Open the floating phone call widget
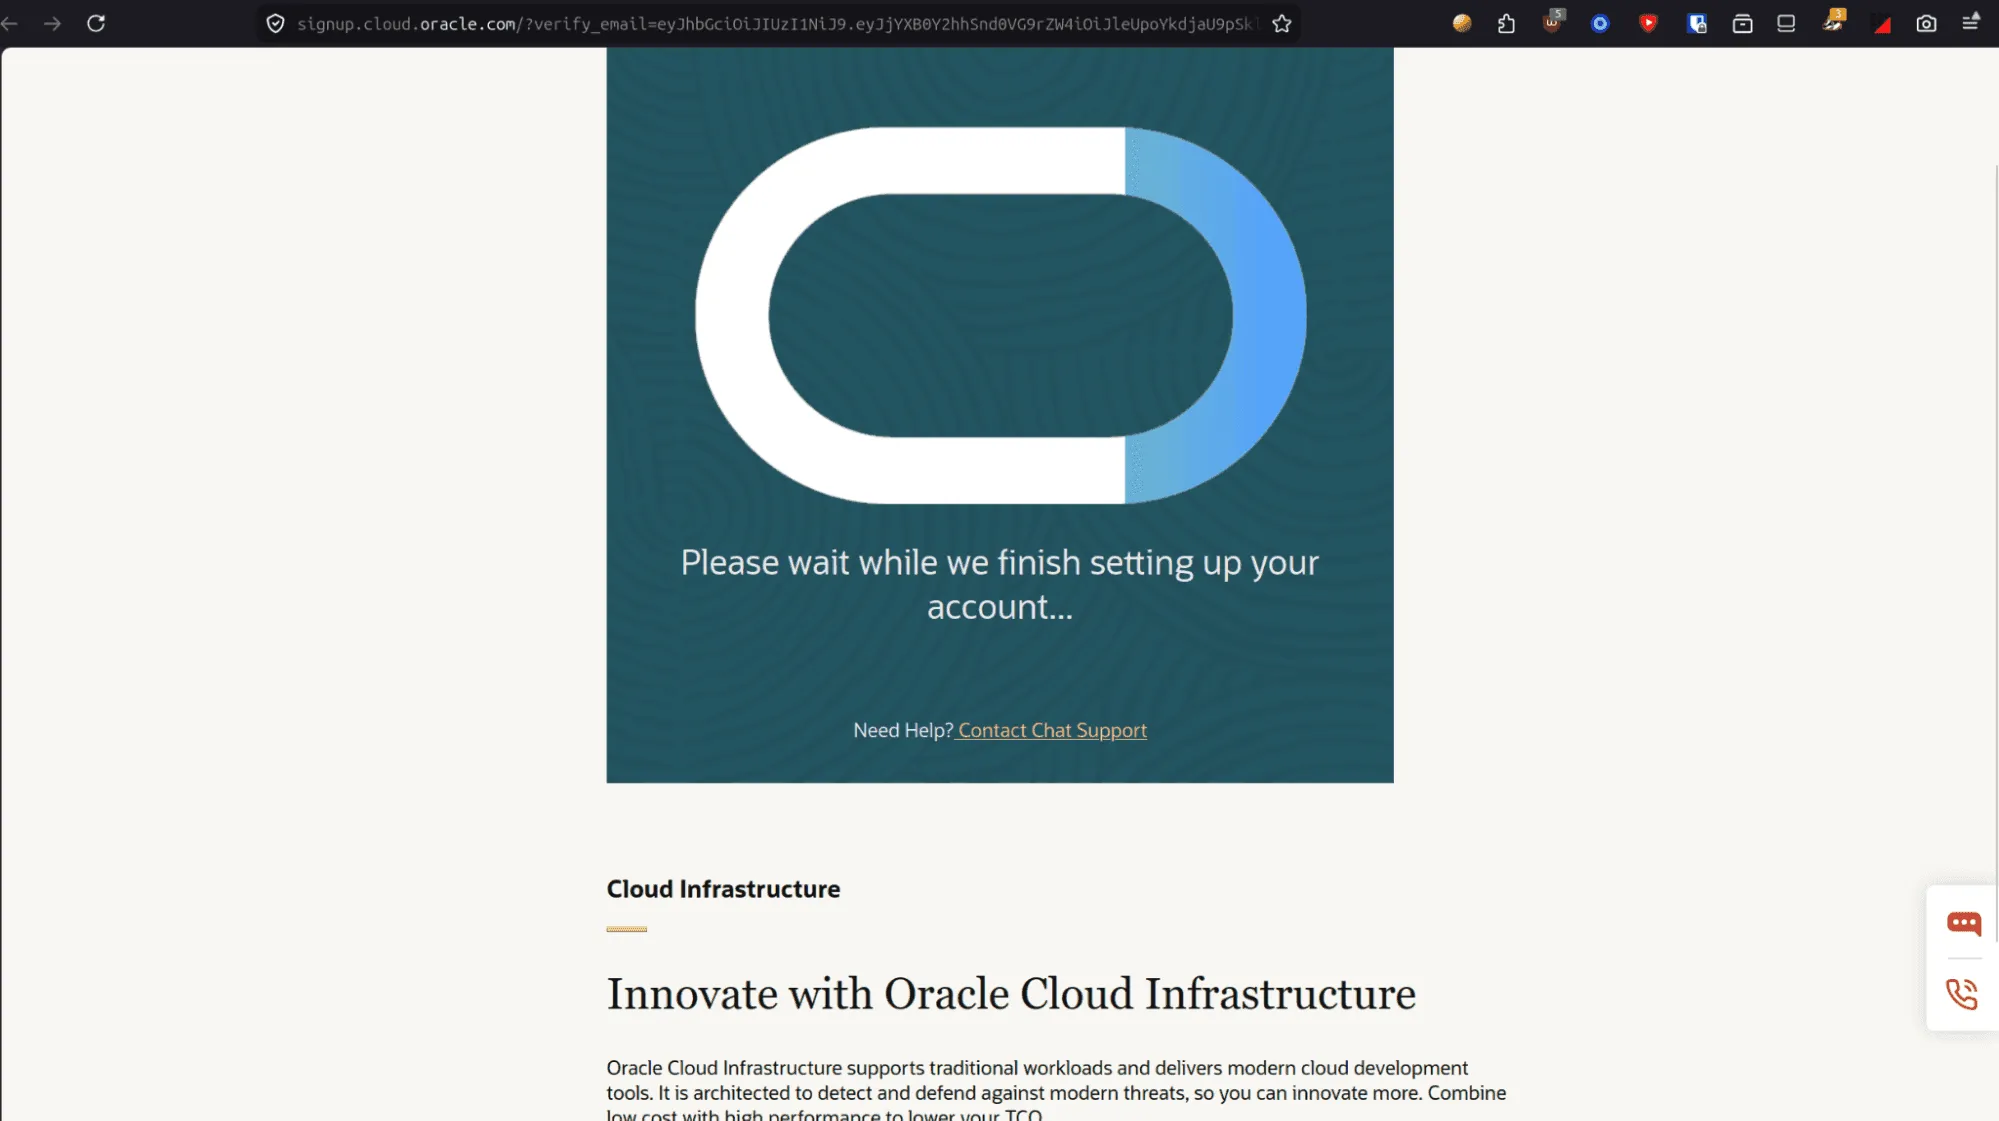Screen dimensions: 1999x1121 1962,994
